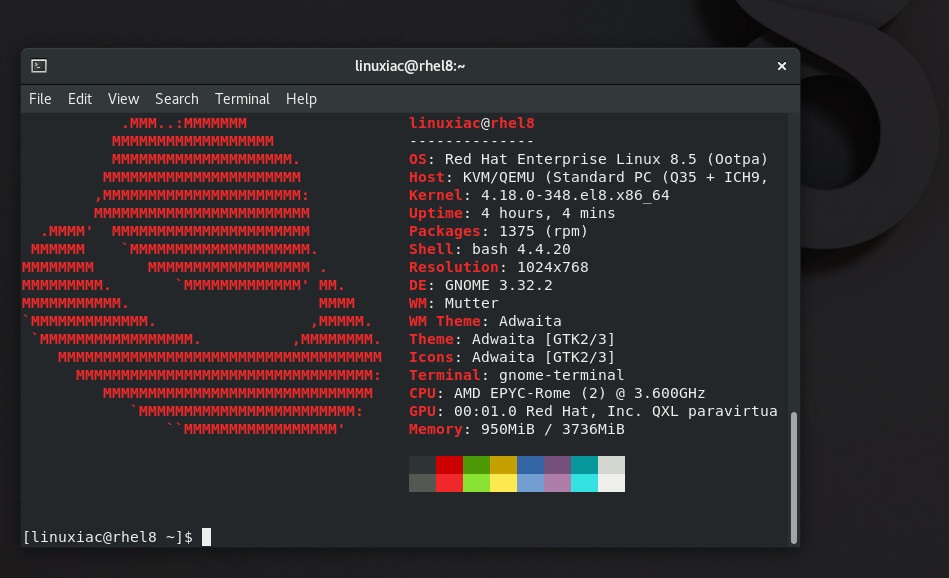This screenshot has width=949, height=578.
Task: Click the Memory value 950MiB / 3736MiB
Action: [x=553, y=429]
